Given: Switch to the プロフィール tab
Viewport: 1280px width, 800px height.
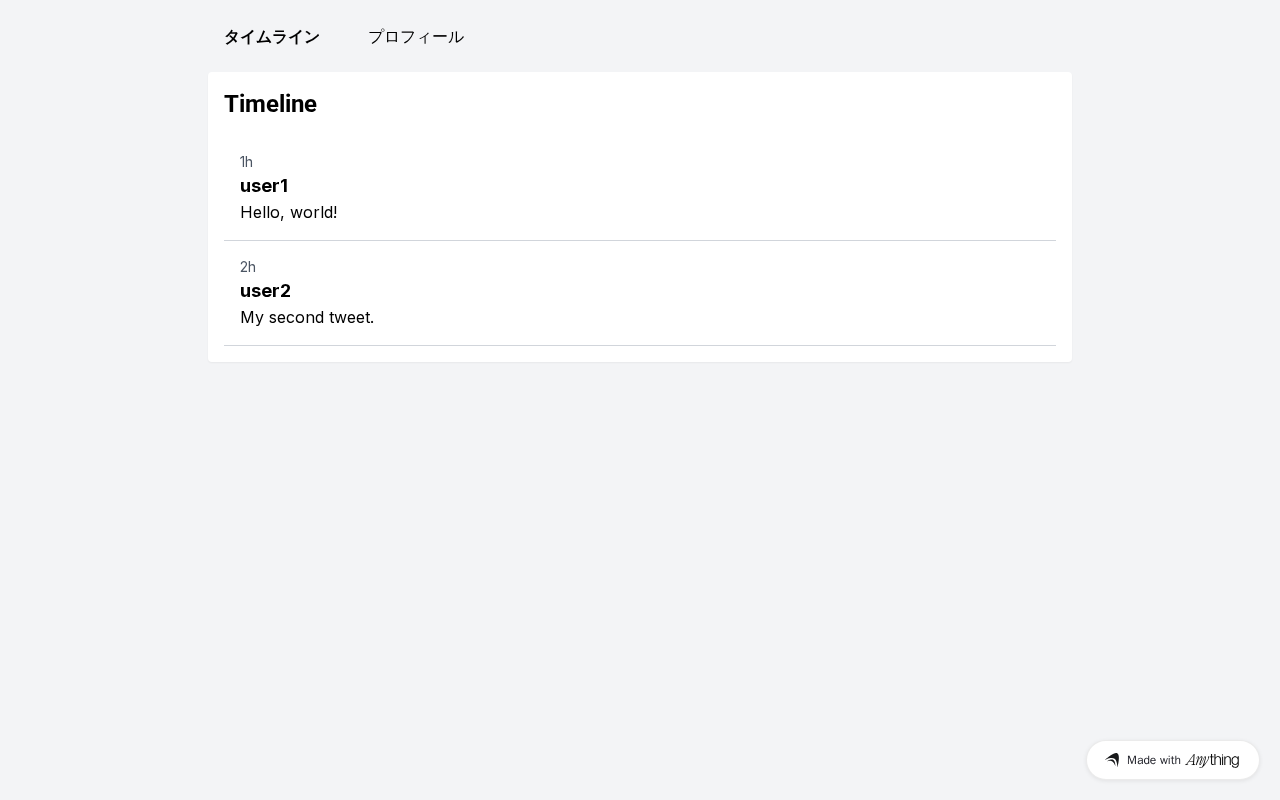Looking at the screenshot, I should pos(415,37).
